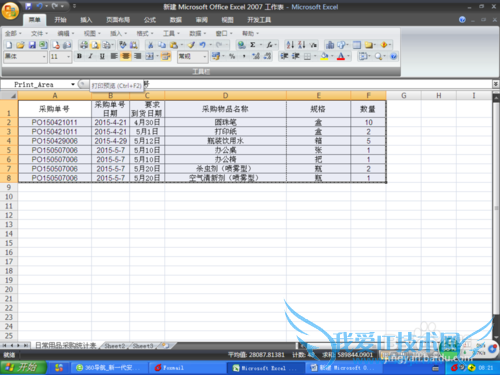Open the number format dropdown
Image resolution: width=500 pixels, height=375 pixels.
(x=204, y=57)
